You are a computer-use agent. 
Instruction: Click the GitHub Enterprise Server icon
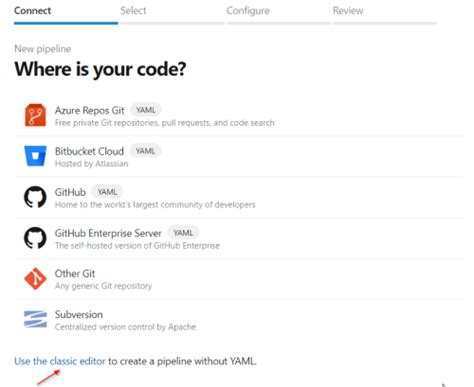[x=35, y=238]
